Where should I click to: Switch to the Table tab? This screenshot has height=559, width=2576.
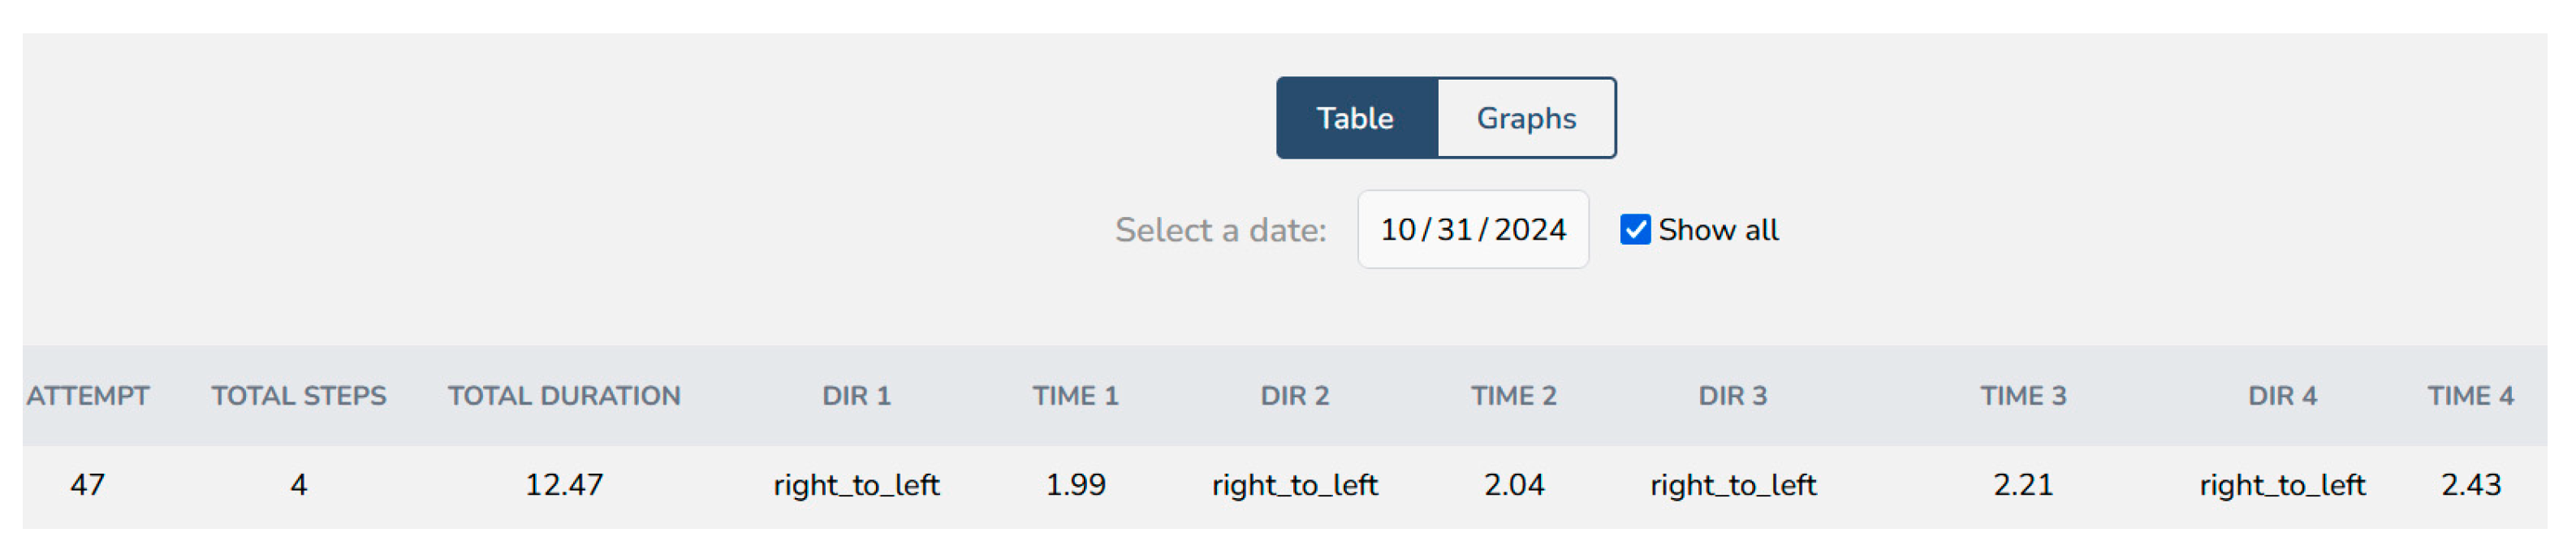1356,118
